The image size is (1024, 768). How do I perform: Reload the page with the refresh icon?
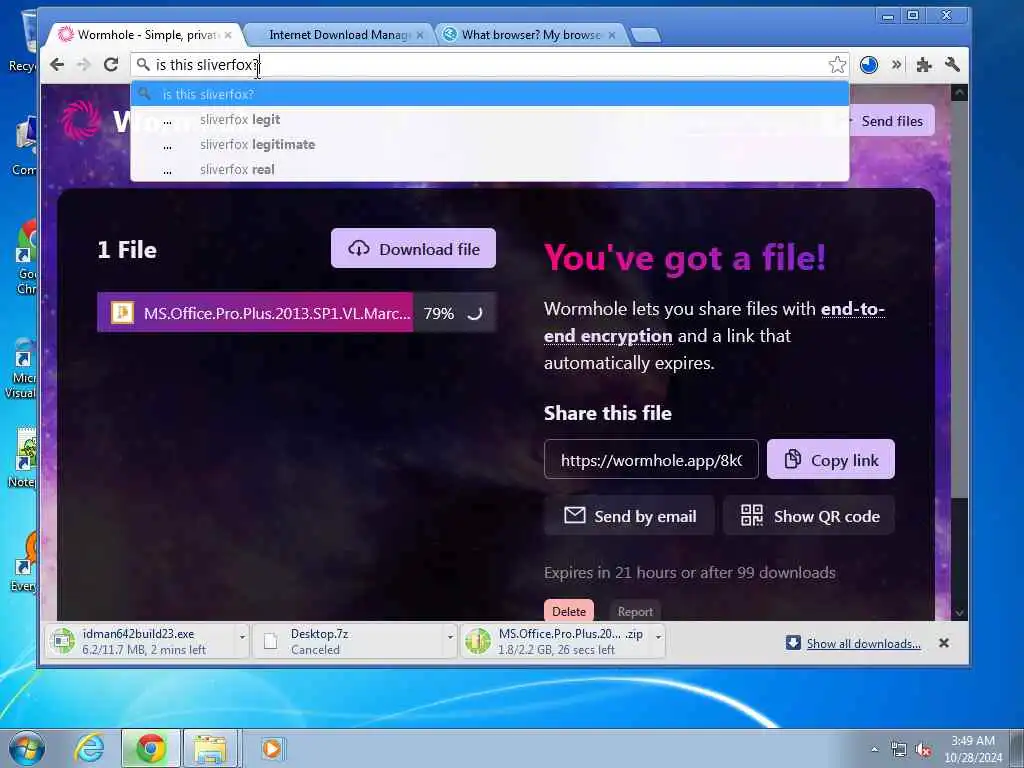(x=111, y=65)
